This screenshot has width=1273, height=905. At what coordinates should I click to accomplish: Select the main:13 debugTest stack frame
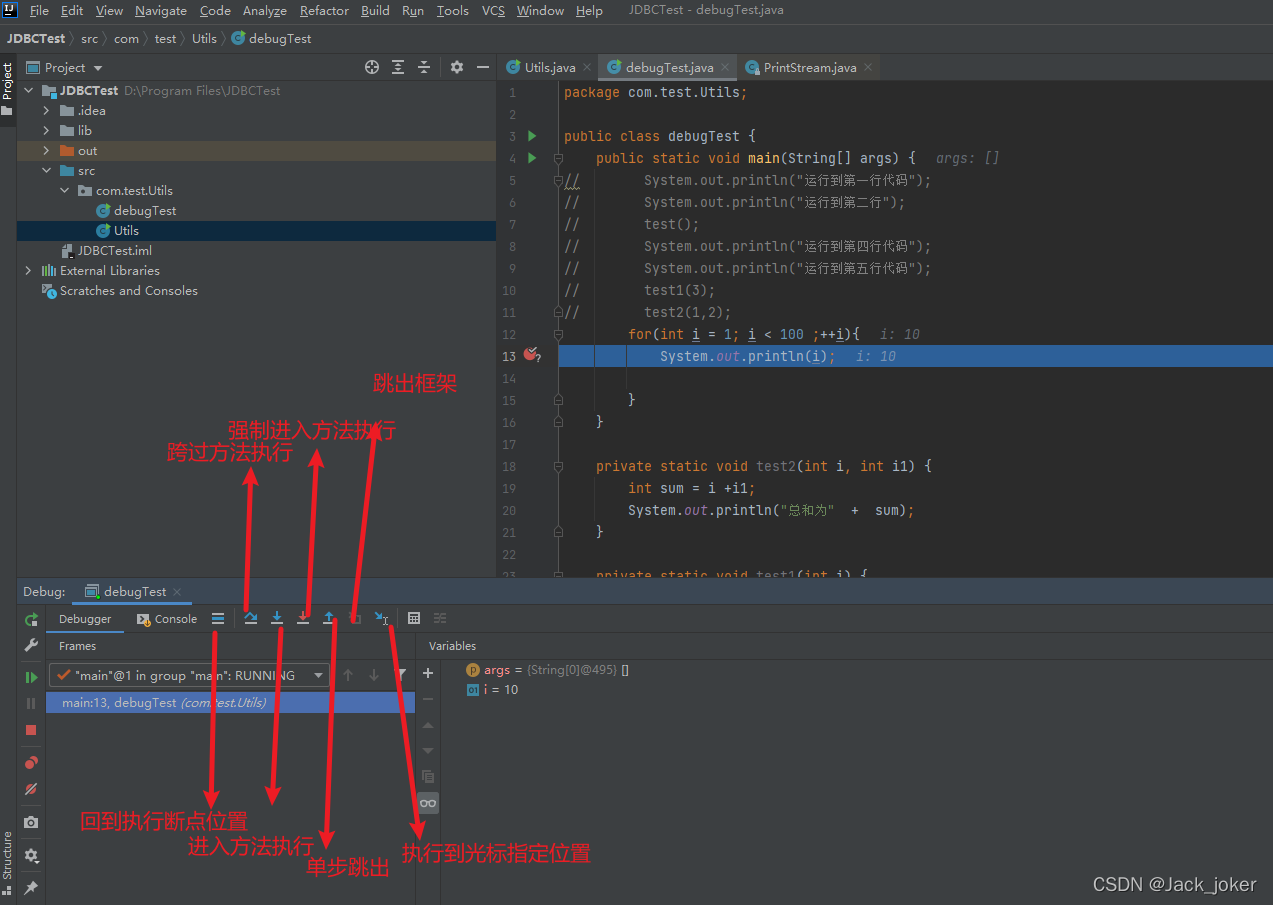coord(230,702)
